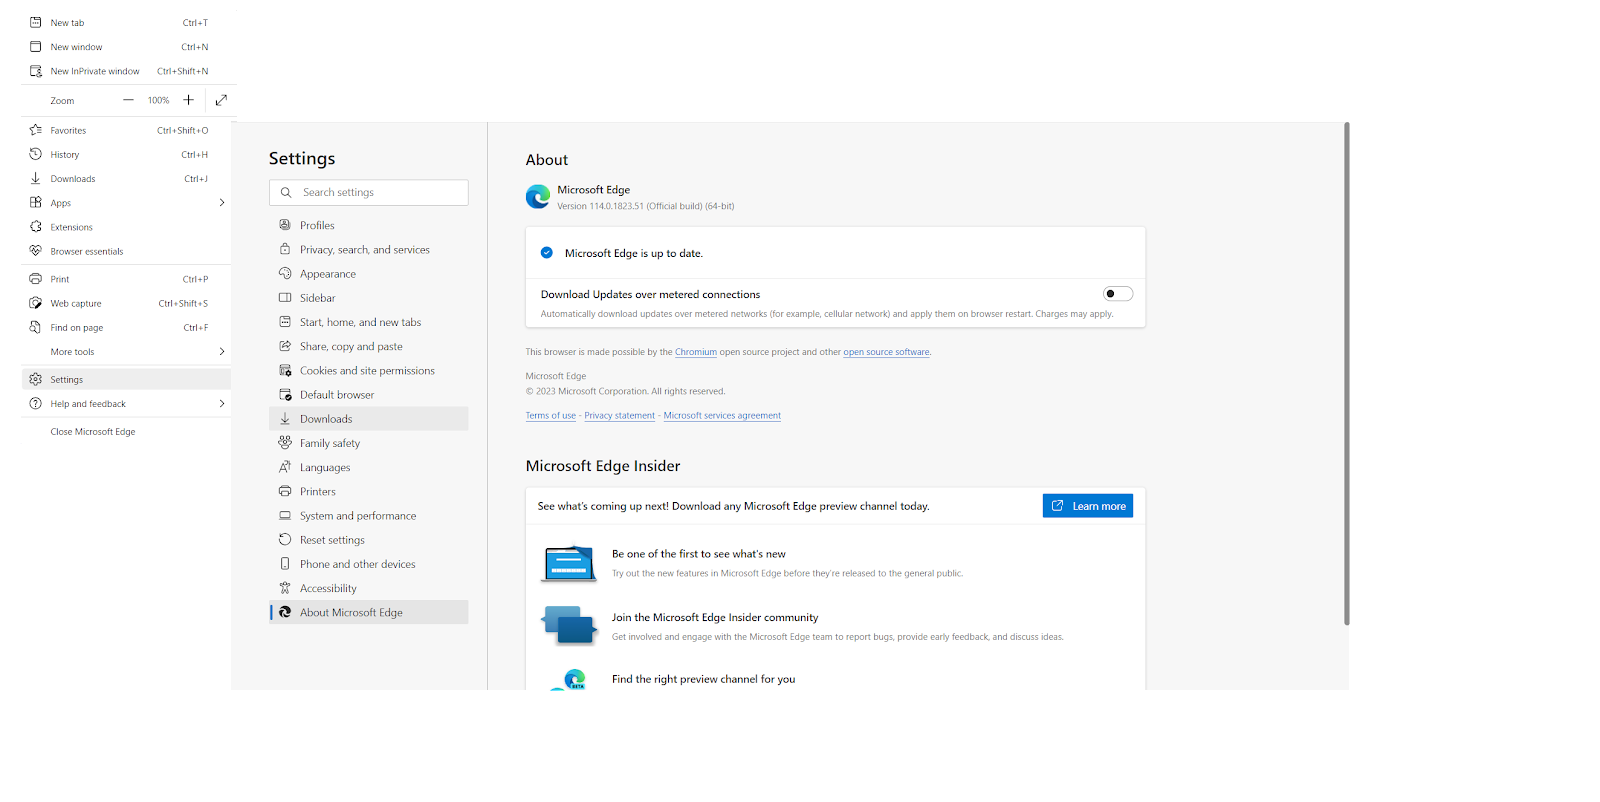This screenshot has height=802, width=1600.
Task: Expand the Apps submenu arrow
Action: tap(221, 203)
